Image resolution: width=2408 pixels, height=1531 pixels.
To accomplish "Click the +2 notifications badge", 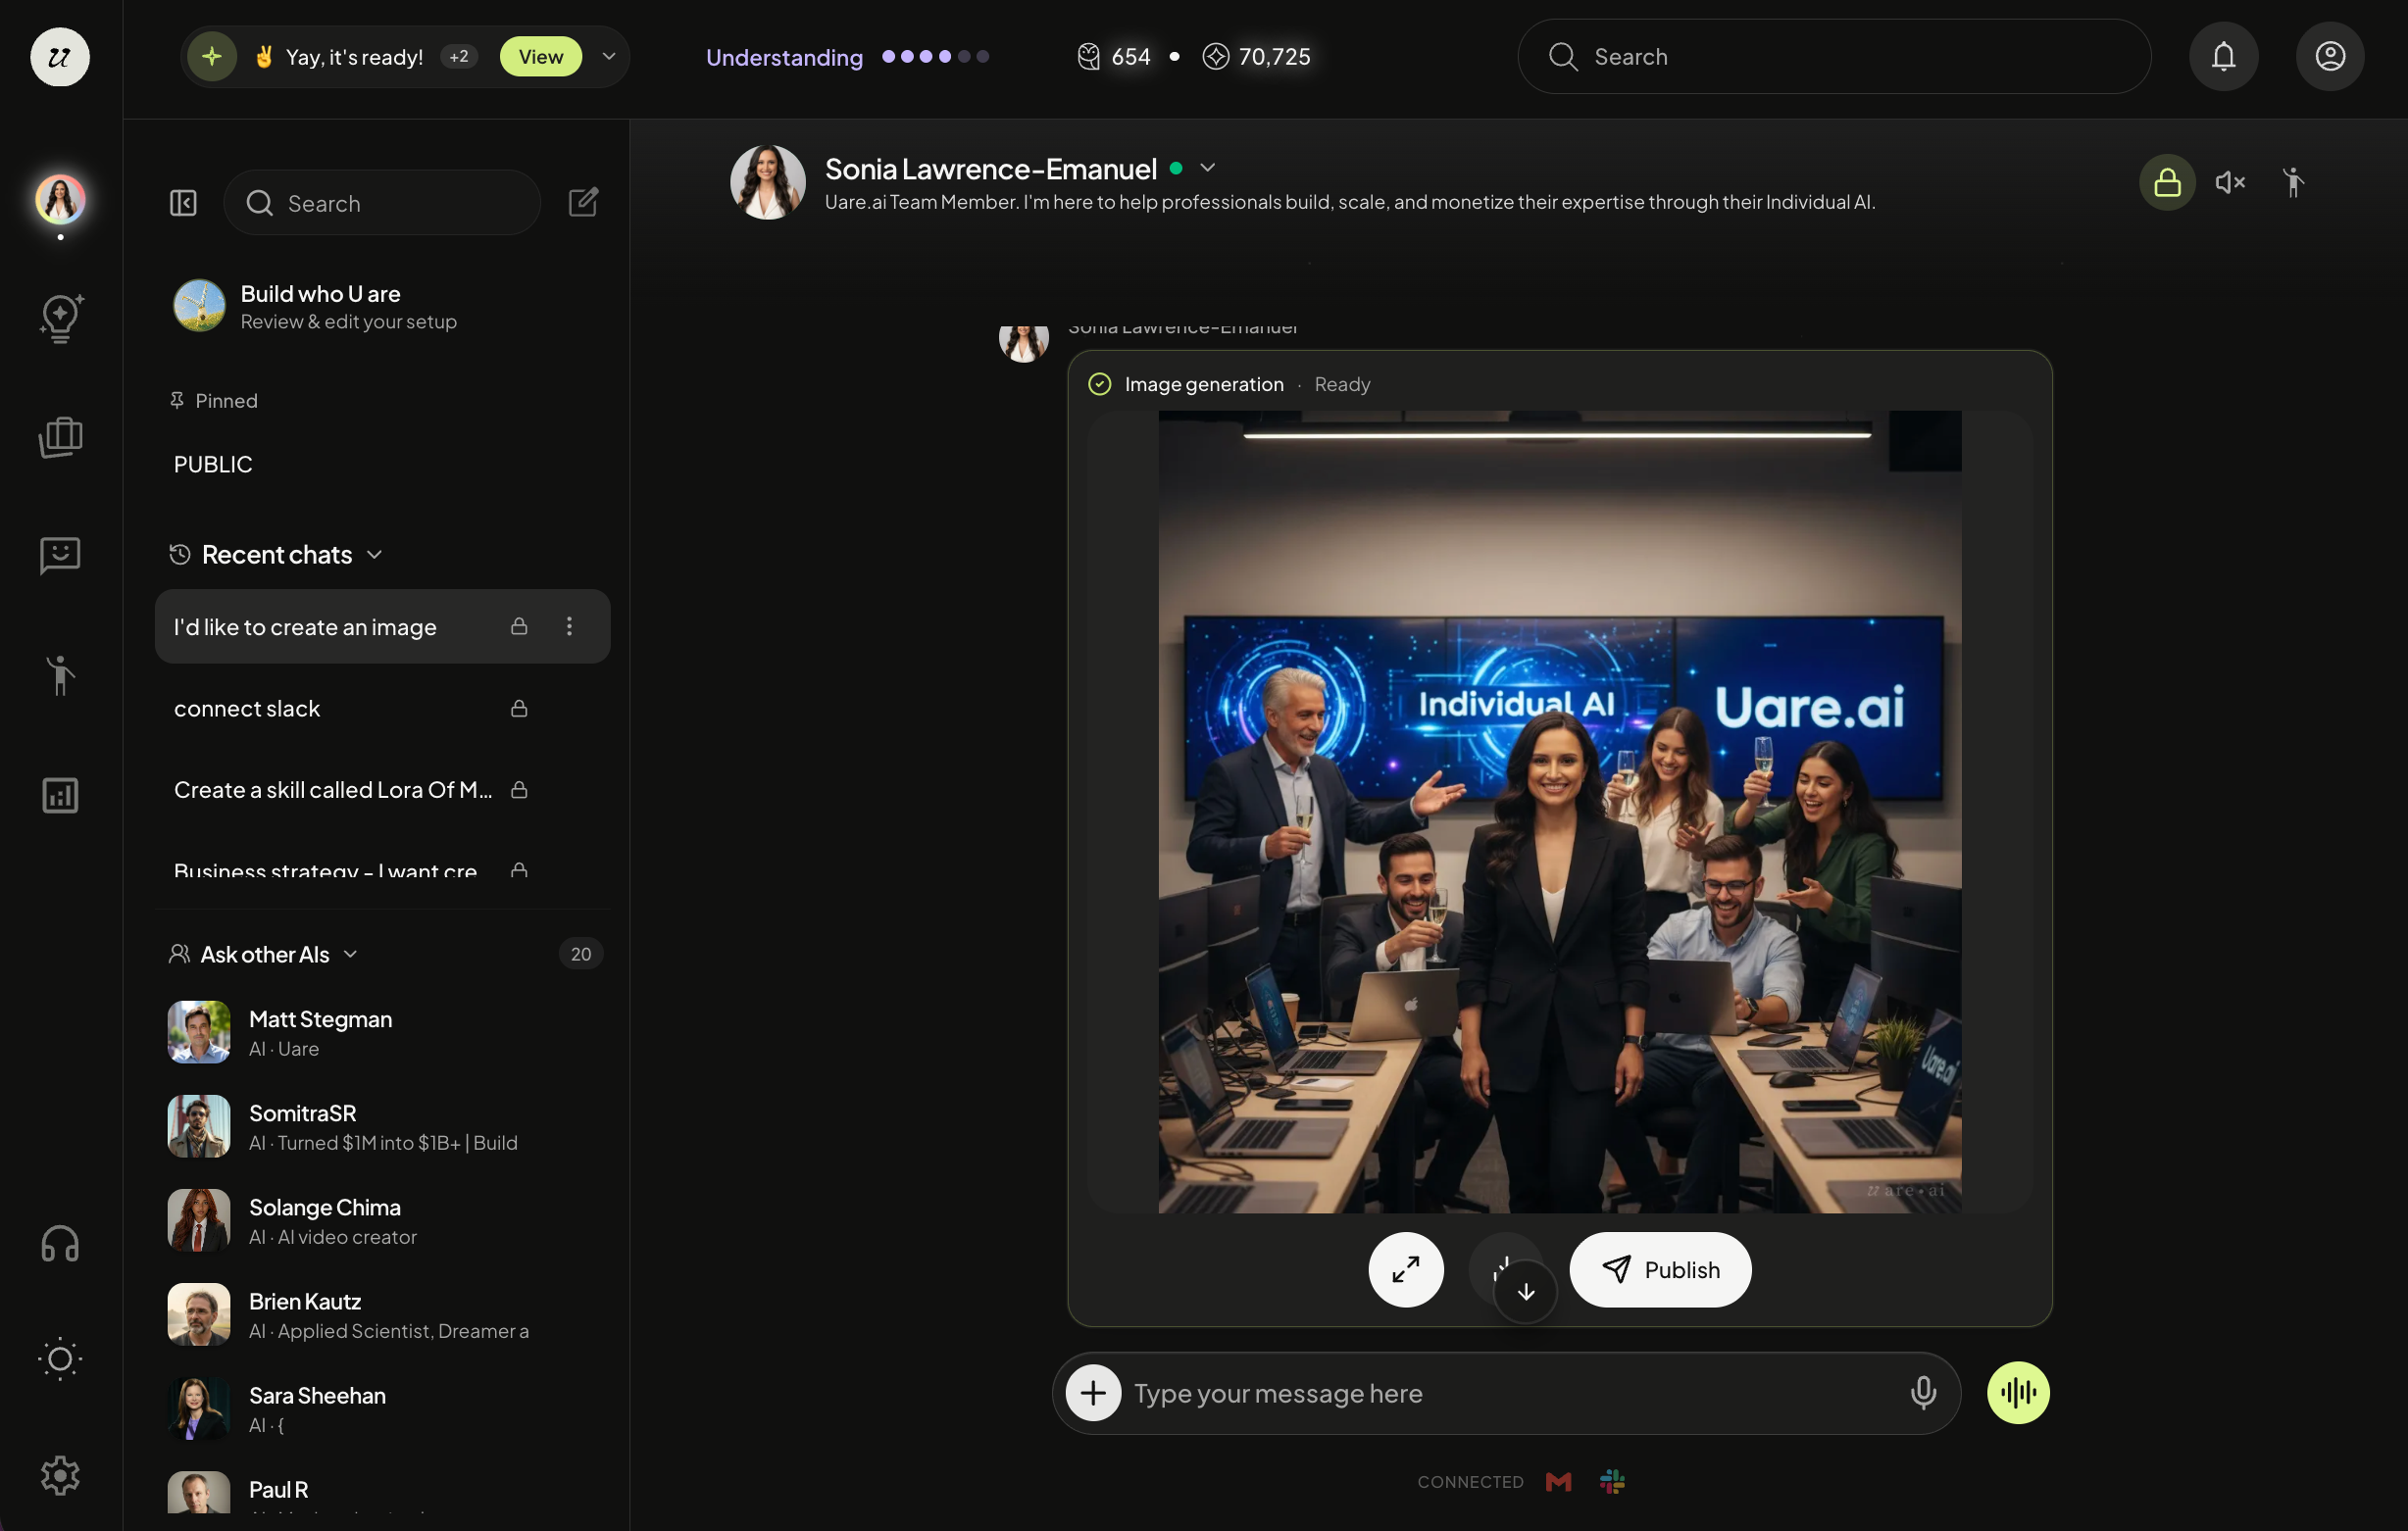I will (459, 57).
